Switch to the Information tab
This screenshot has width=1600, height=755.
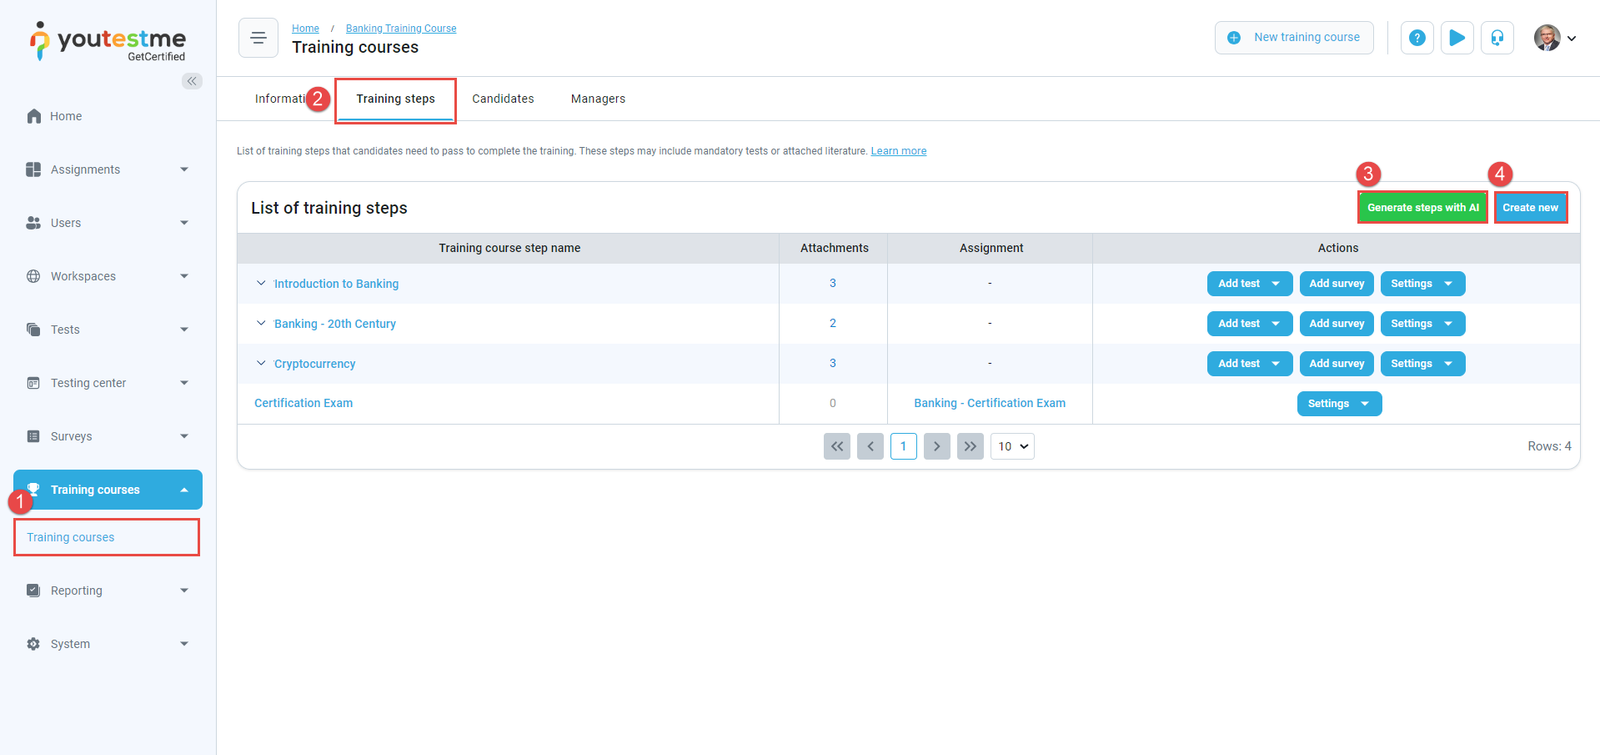click(x=280, y=99)
